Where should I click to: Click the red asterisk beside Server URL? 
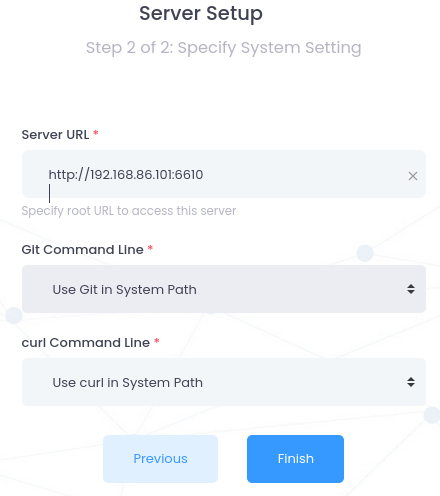[x=96, y=133]
